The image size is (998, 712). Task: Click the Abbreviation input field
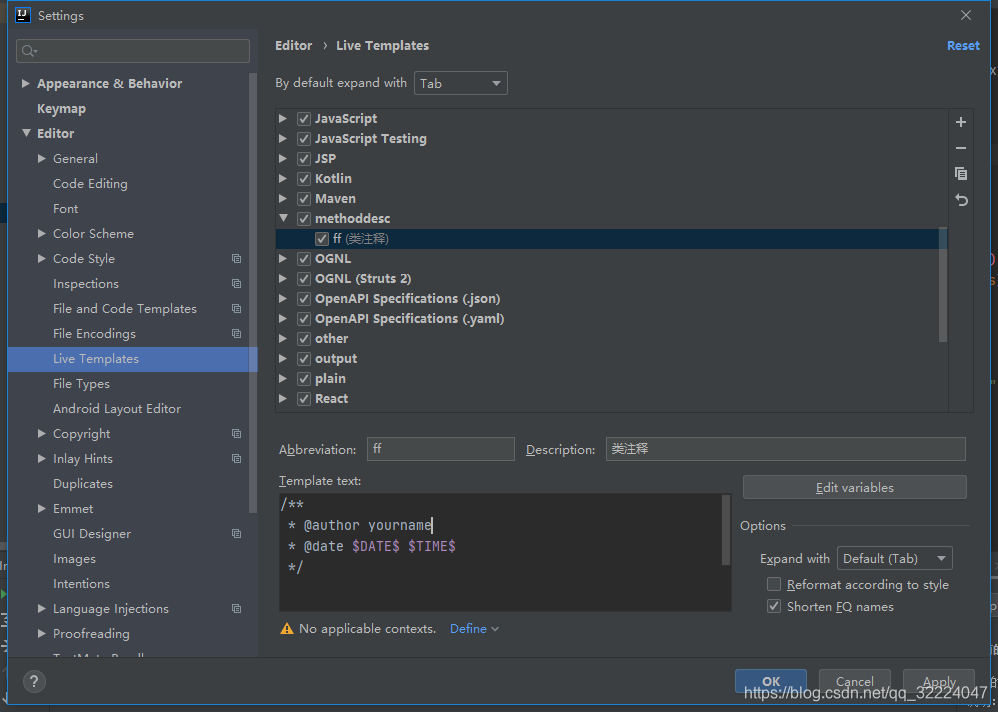pyautogui.click(x=440, y=449)
